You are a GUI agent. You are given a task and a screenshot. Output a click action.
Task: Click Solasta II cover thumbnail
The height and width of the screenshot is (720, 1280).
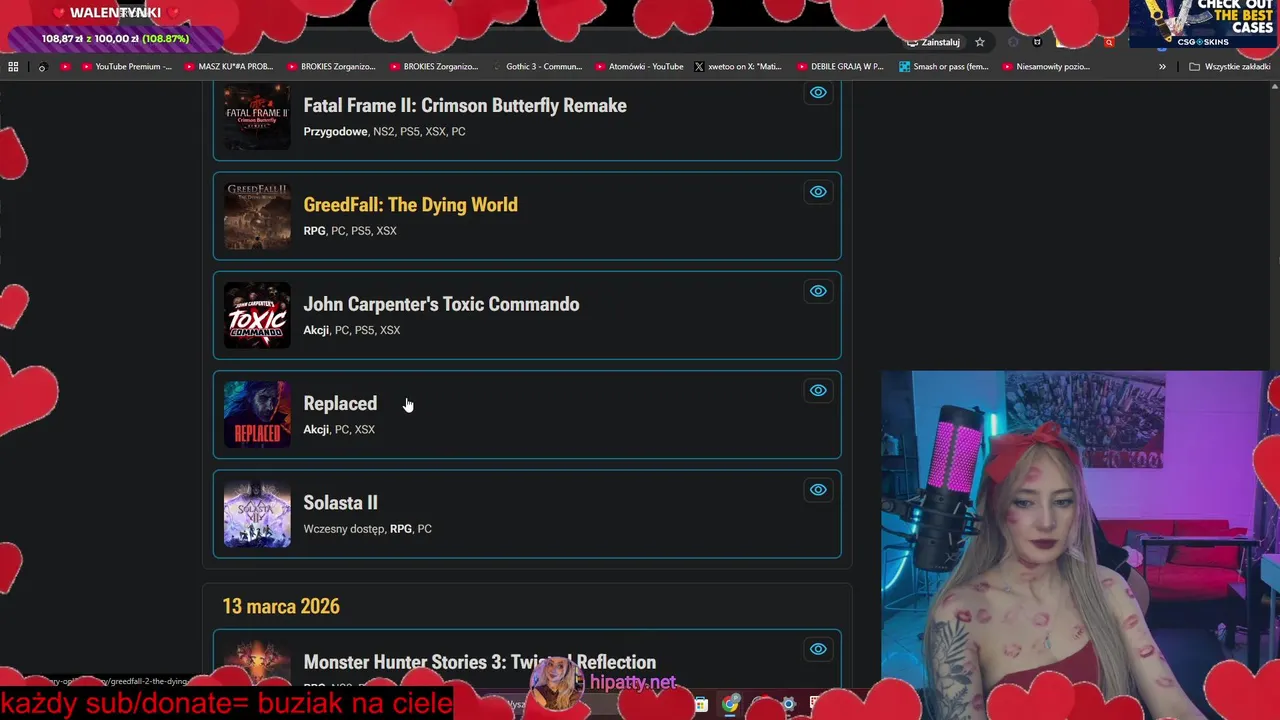coord(257,514)
